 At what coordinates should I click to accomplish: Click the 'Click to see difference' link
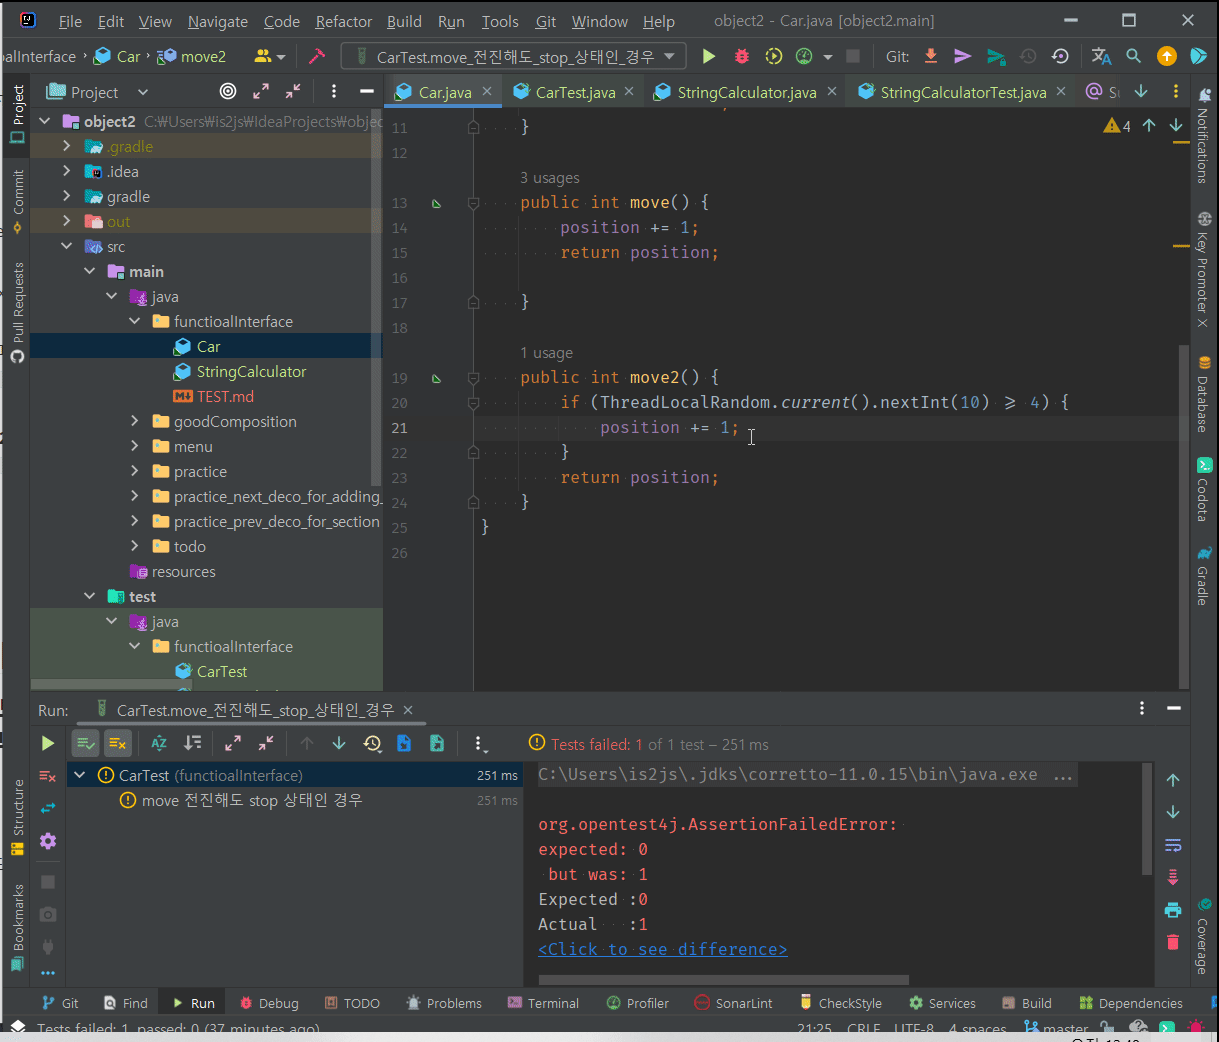click(662, 949)
